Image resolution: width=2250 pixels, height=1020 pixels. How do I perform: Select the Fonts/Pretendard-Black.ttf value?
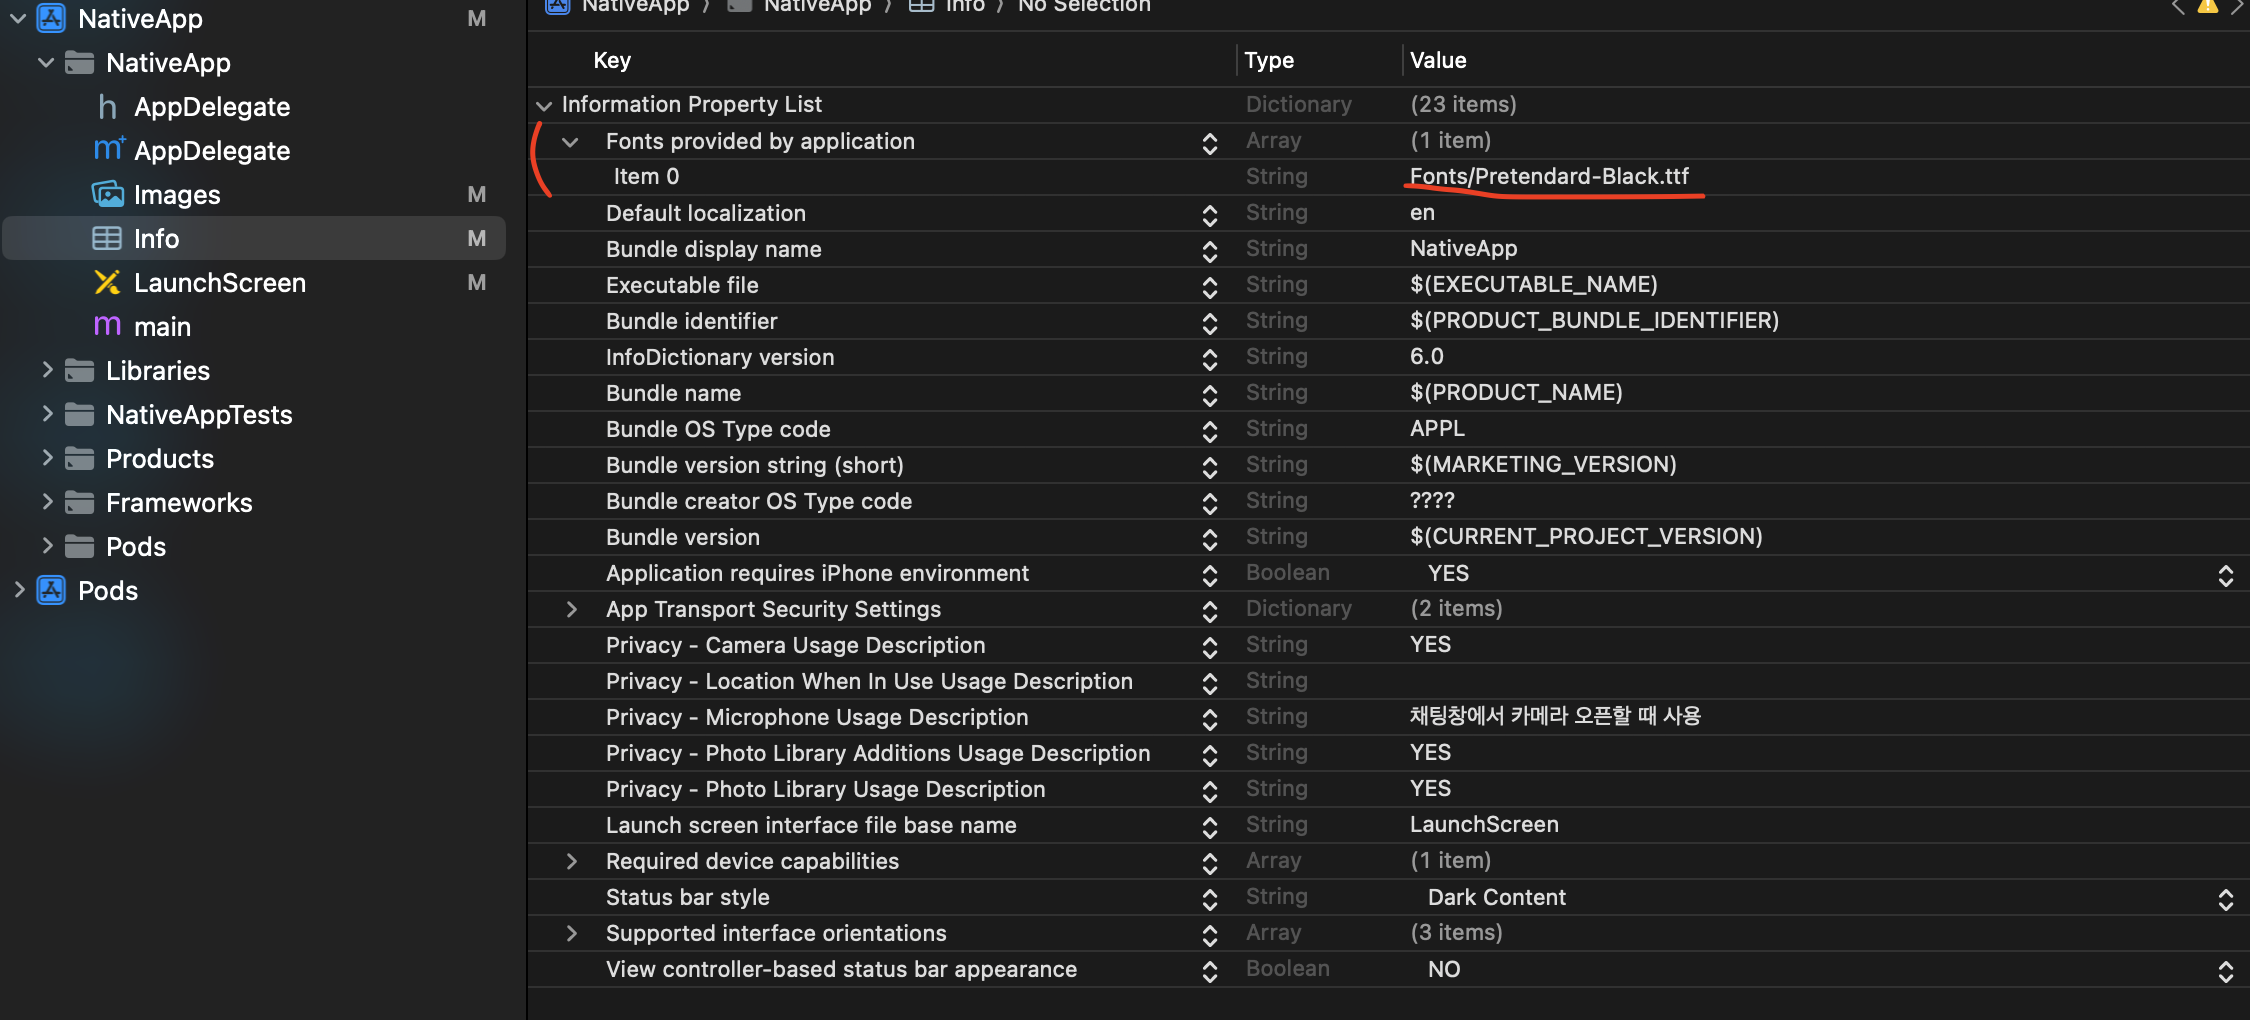point(1549,177)
